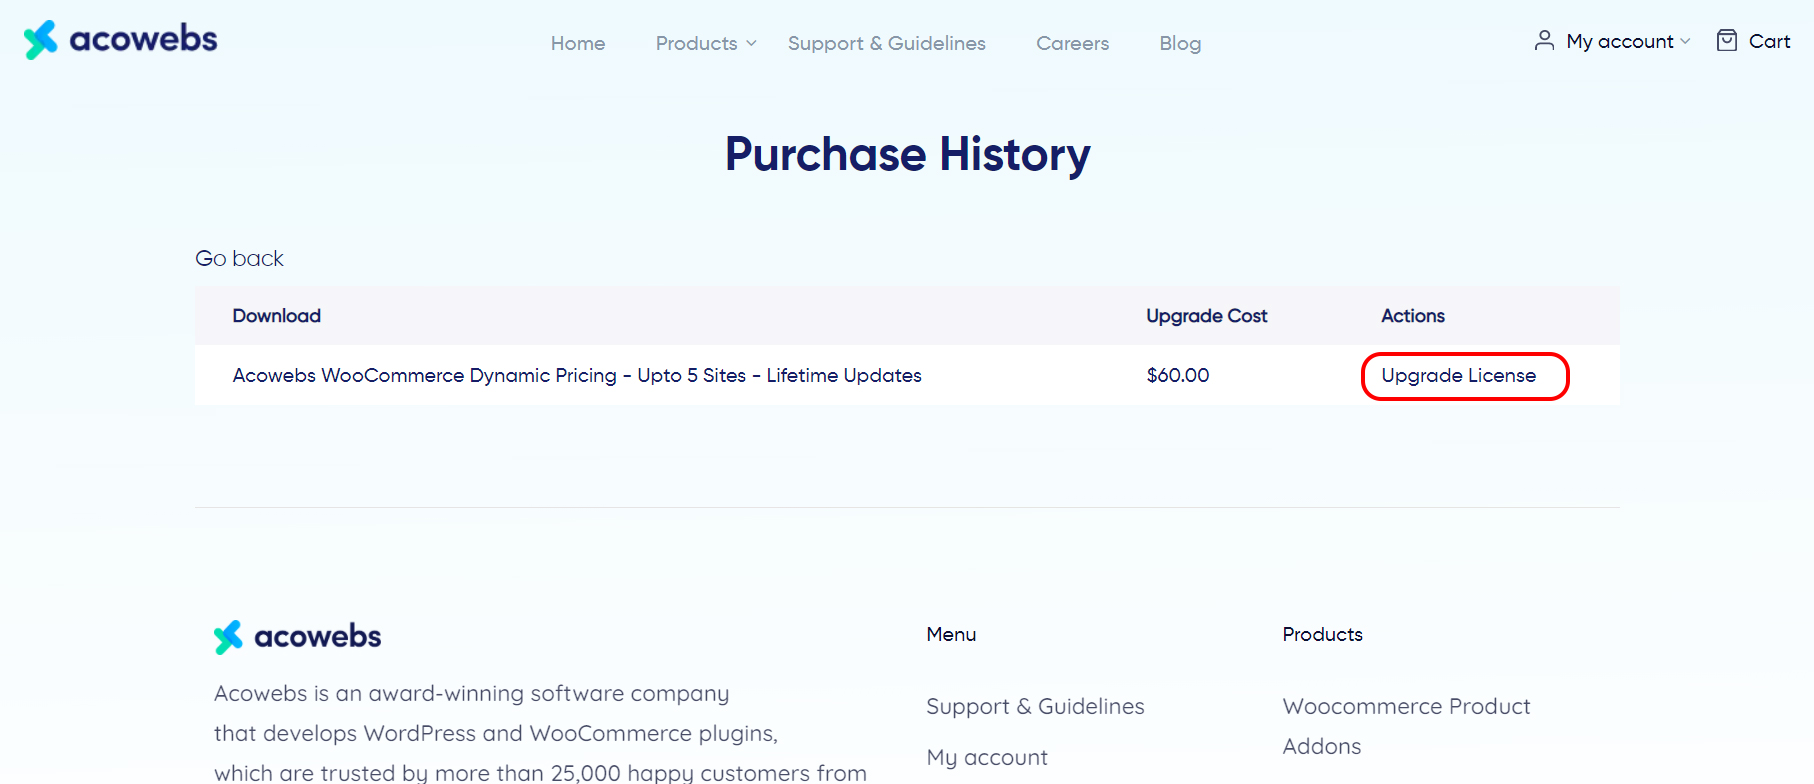Screen dimensions: 1814x784
Task: Click the Purchase History page heading
Action: click(x=907, y=154)
